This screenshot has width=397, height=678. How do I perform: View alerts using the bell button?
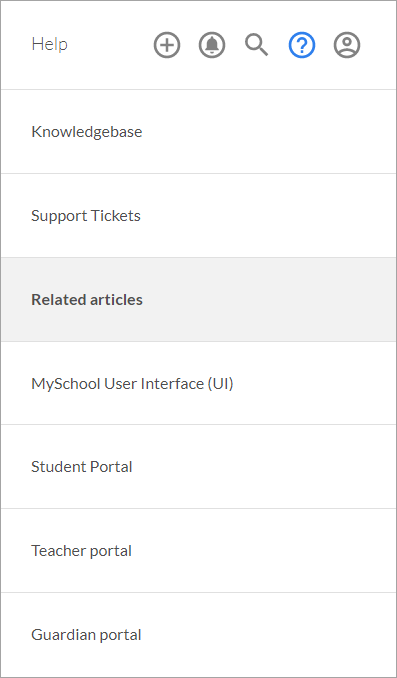point(212,45)
